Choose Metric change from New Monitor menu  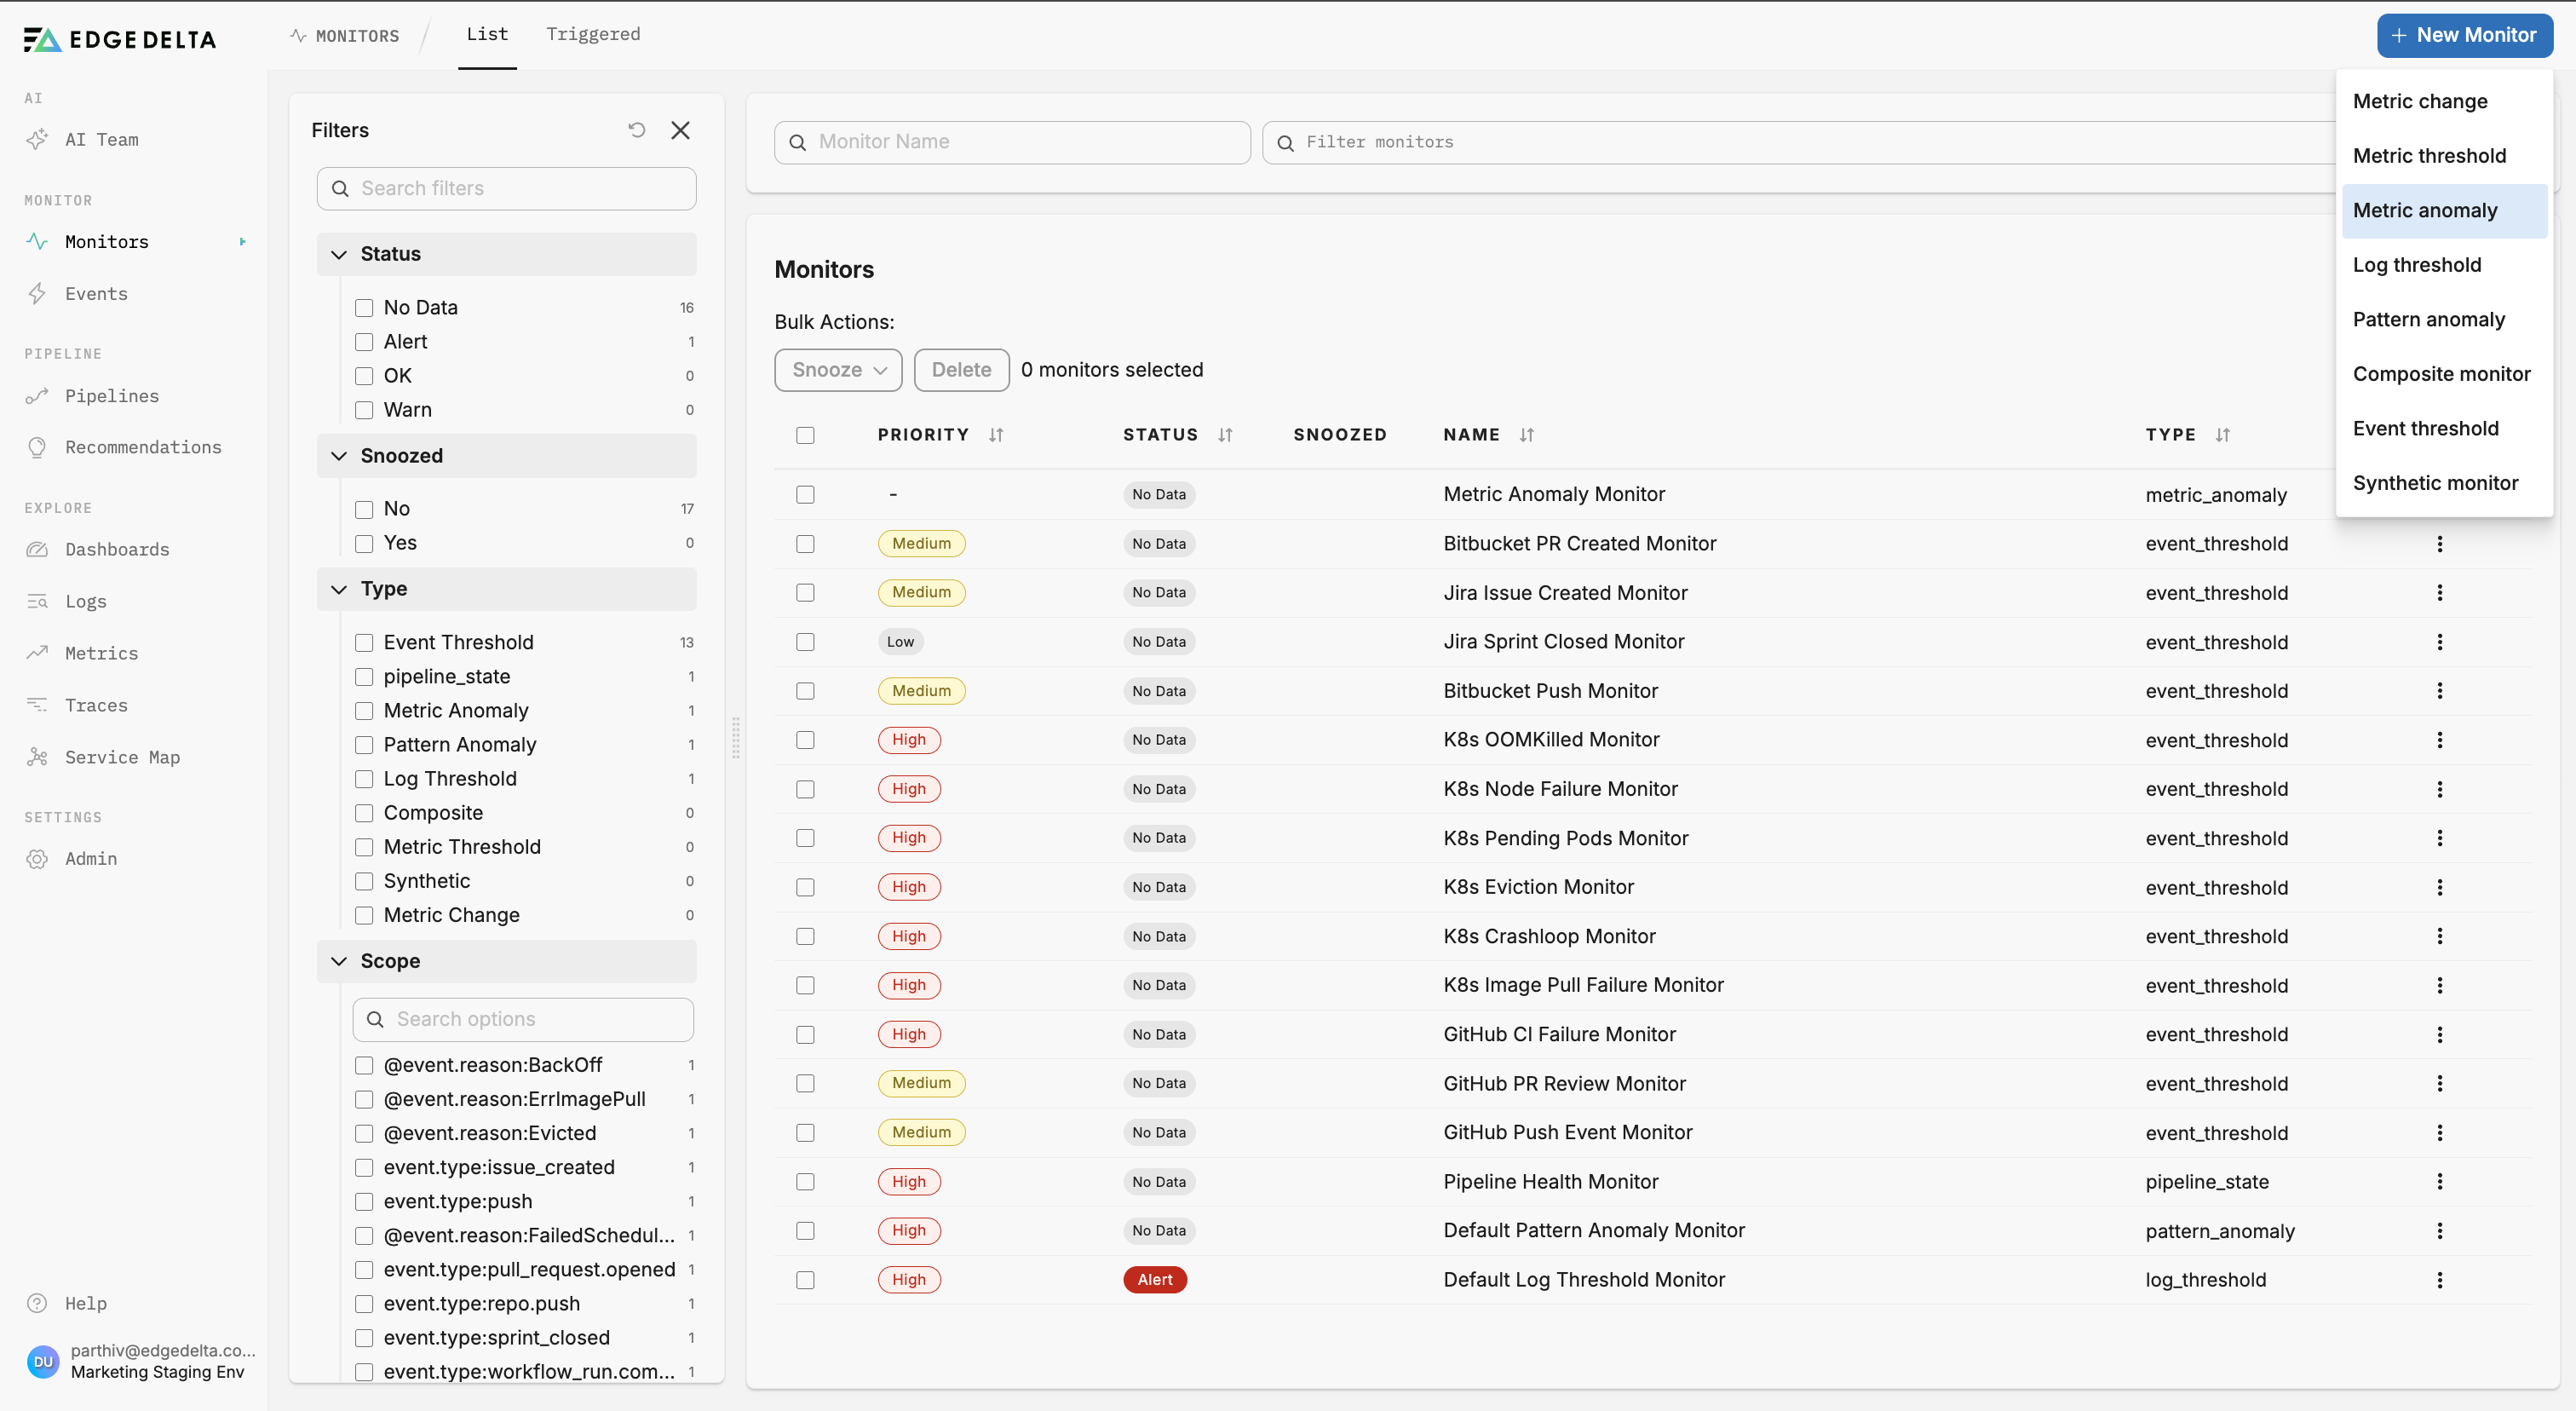(x=2444, y=101)
